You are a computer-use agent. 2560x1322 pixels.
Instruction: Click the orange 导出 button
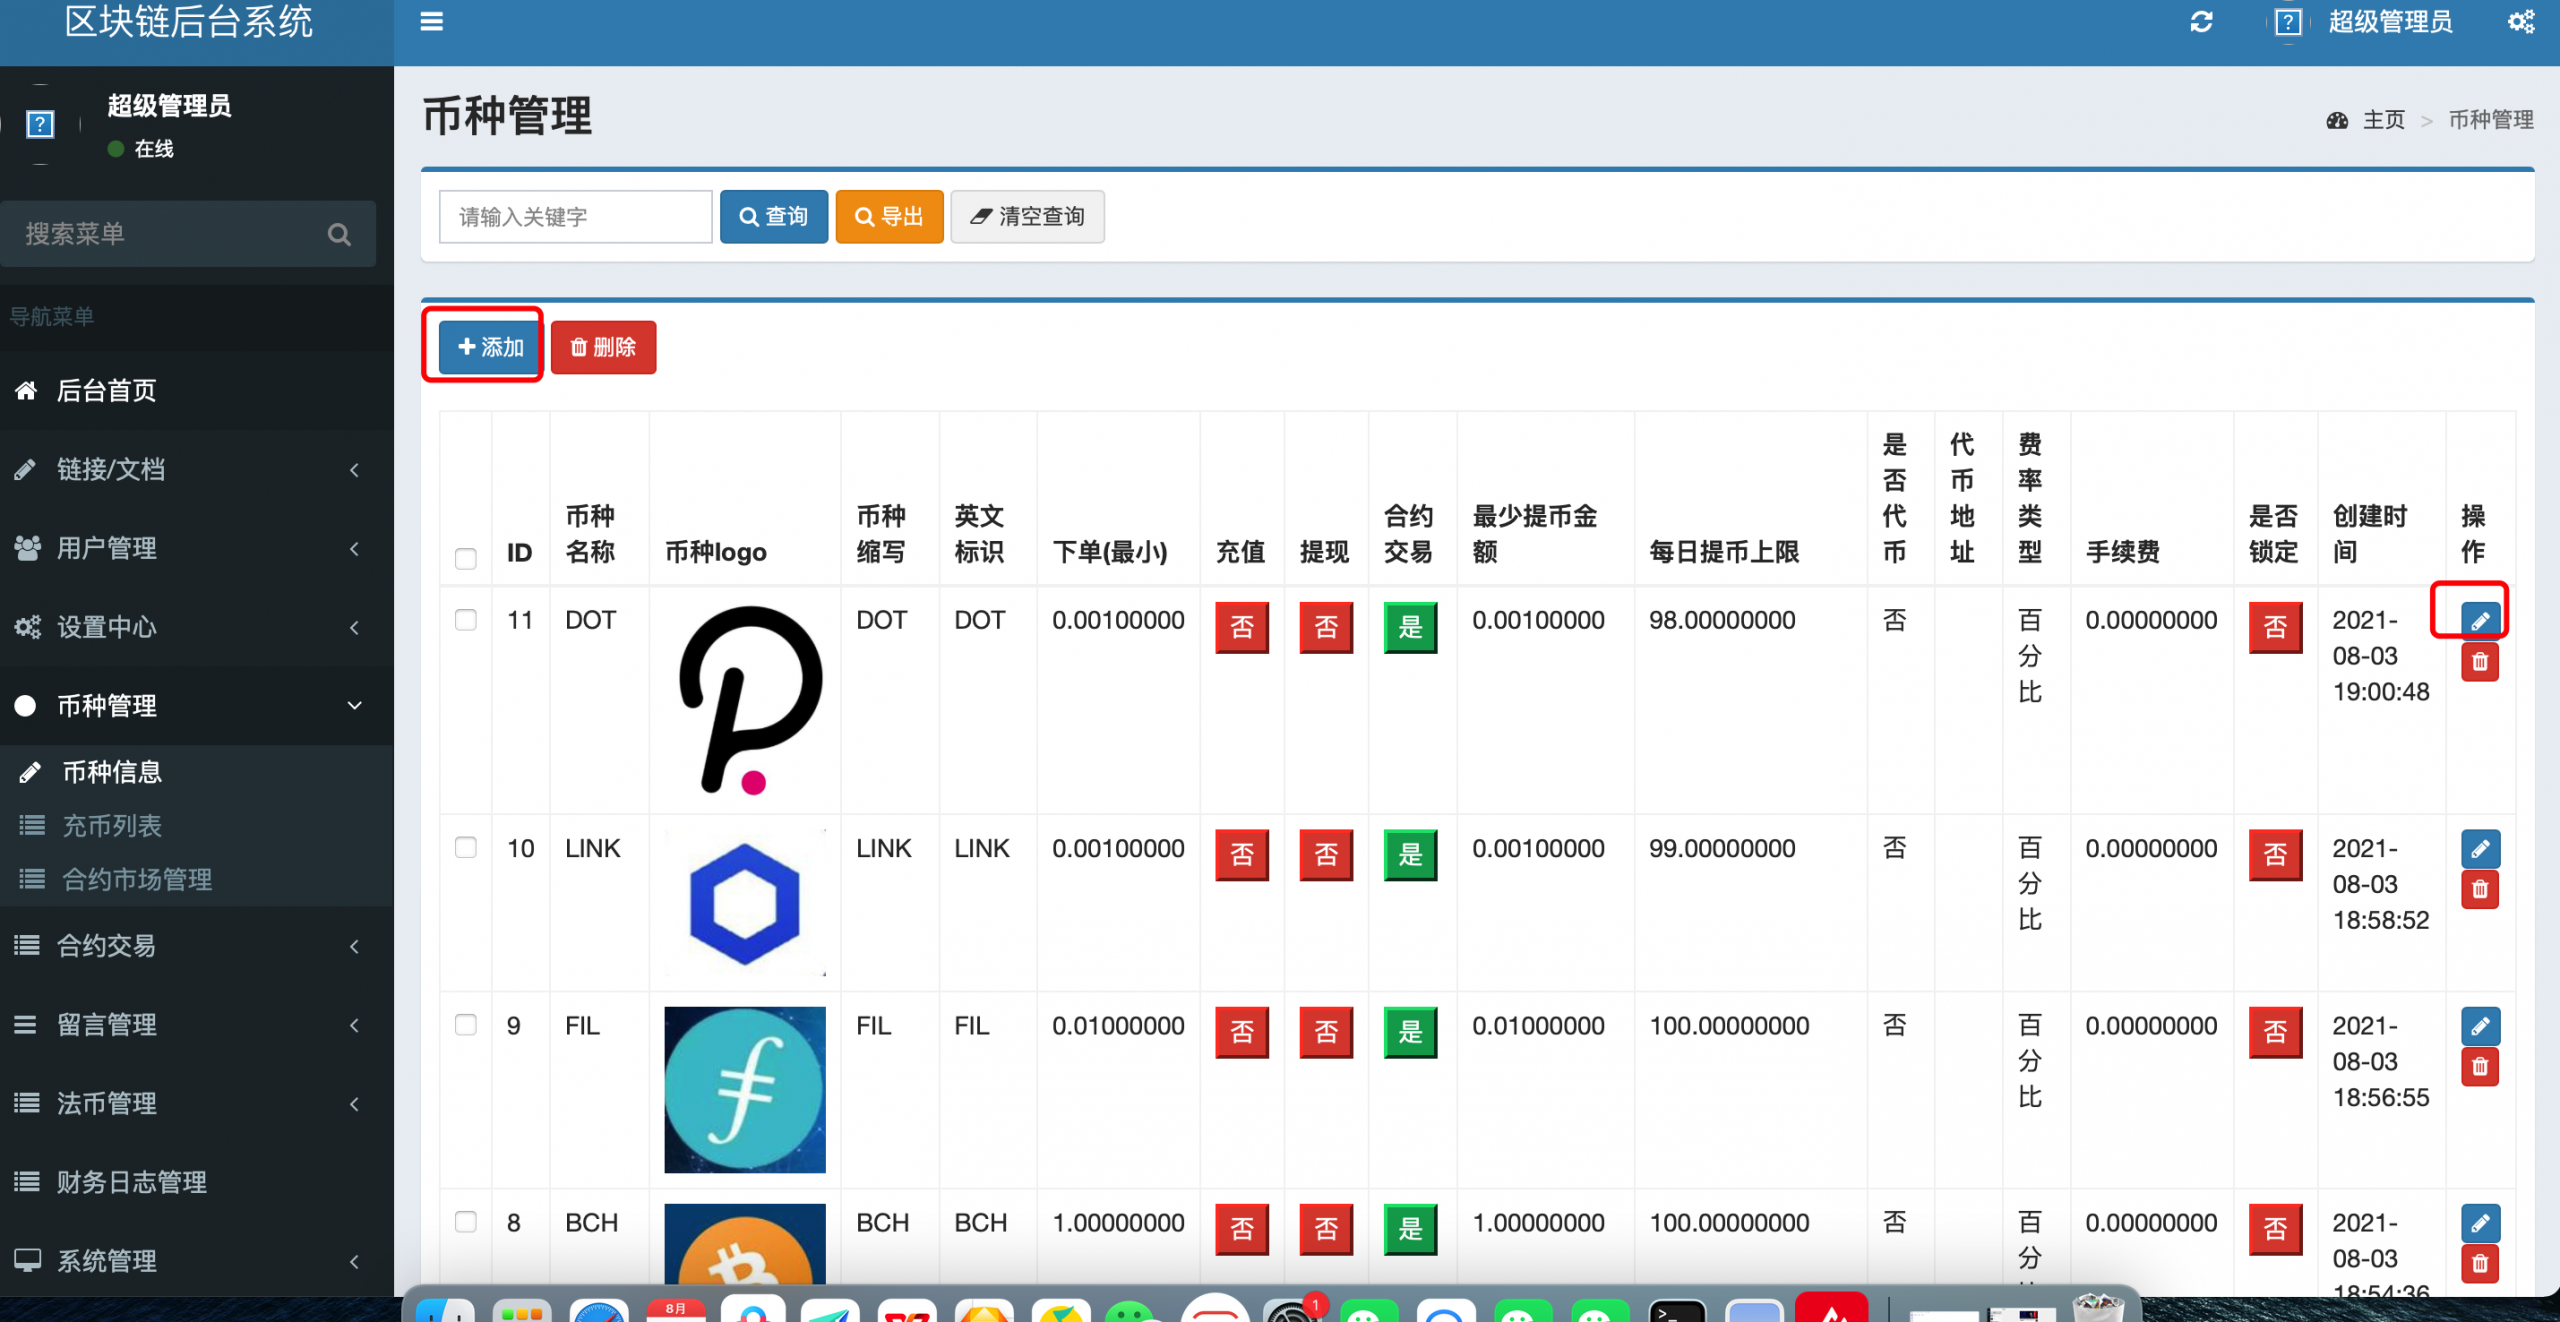click(889, 217)
